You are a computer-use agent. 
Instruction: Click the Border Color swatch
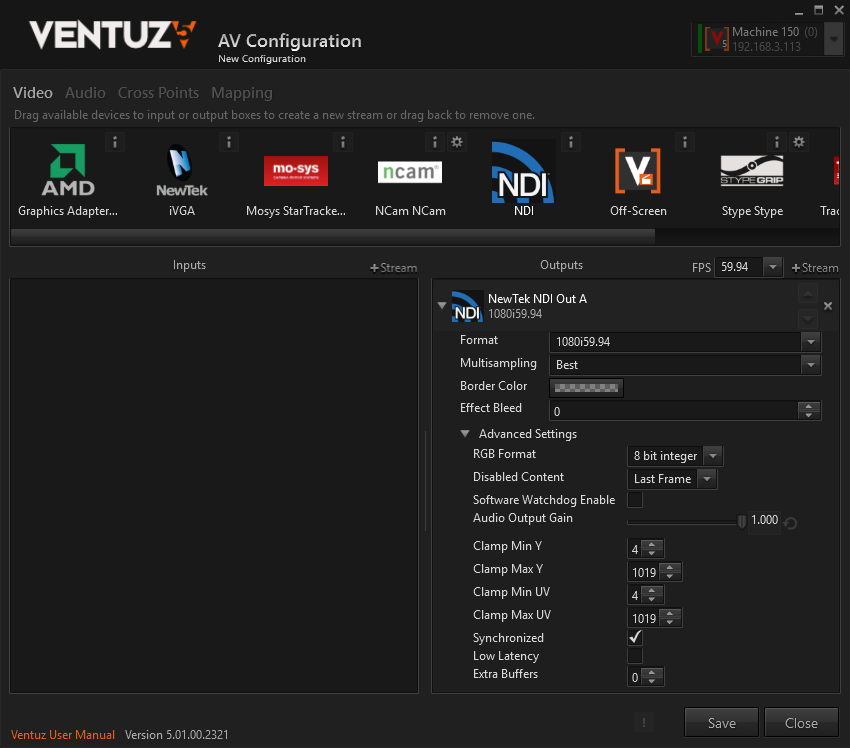tap(587, 387)
